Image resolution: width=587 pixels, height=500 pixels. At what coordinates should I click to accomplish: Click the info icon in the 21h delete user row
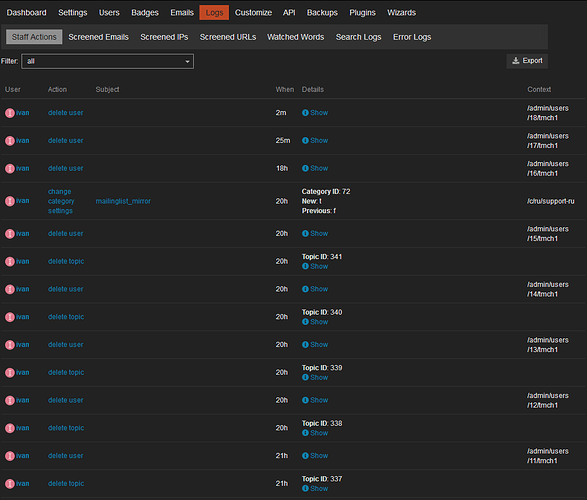pos(305,455)
